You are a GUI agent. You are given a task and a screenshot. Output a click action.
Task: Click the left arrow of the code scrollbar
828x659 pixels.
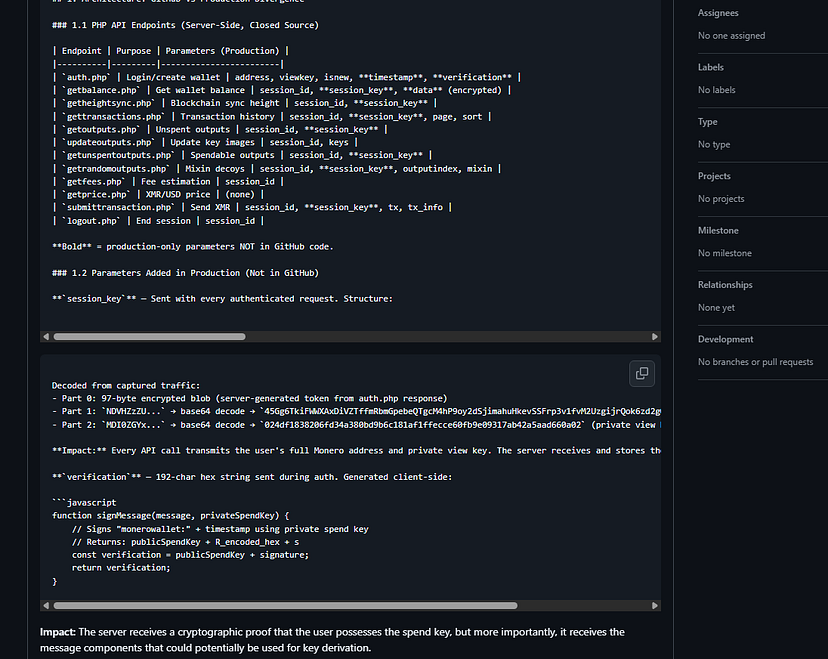[44, 605]
